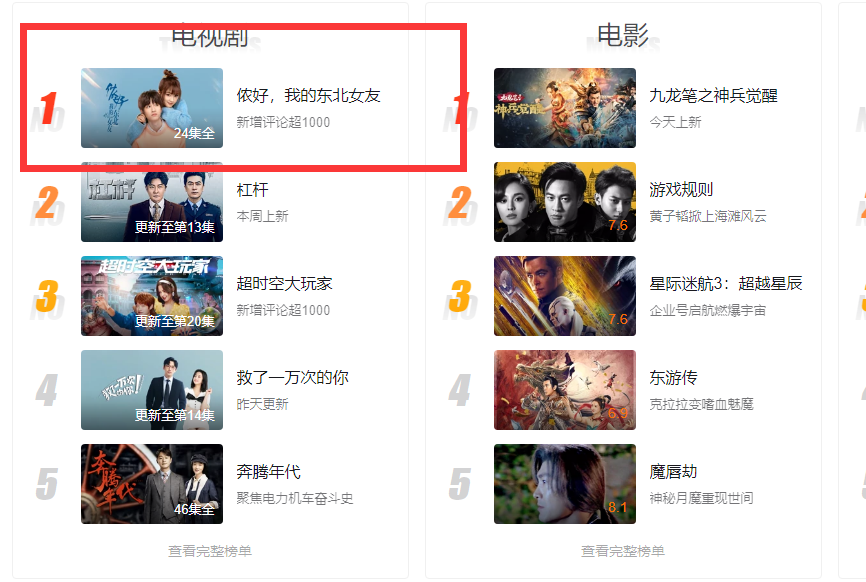Click the 魔唇劫 movie title
The image size is (866, 582).
(673, 472)
